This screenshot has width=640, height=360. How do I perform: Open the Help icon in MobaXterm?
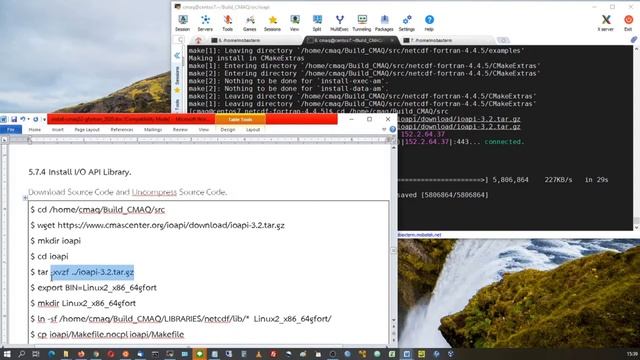click(429, 23)
